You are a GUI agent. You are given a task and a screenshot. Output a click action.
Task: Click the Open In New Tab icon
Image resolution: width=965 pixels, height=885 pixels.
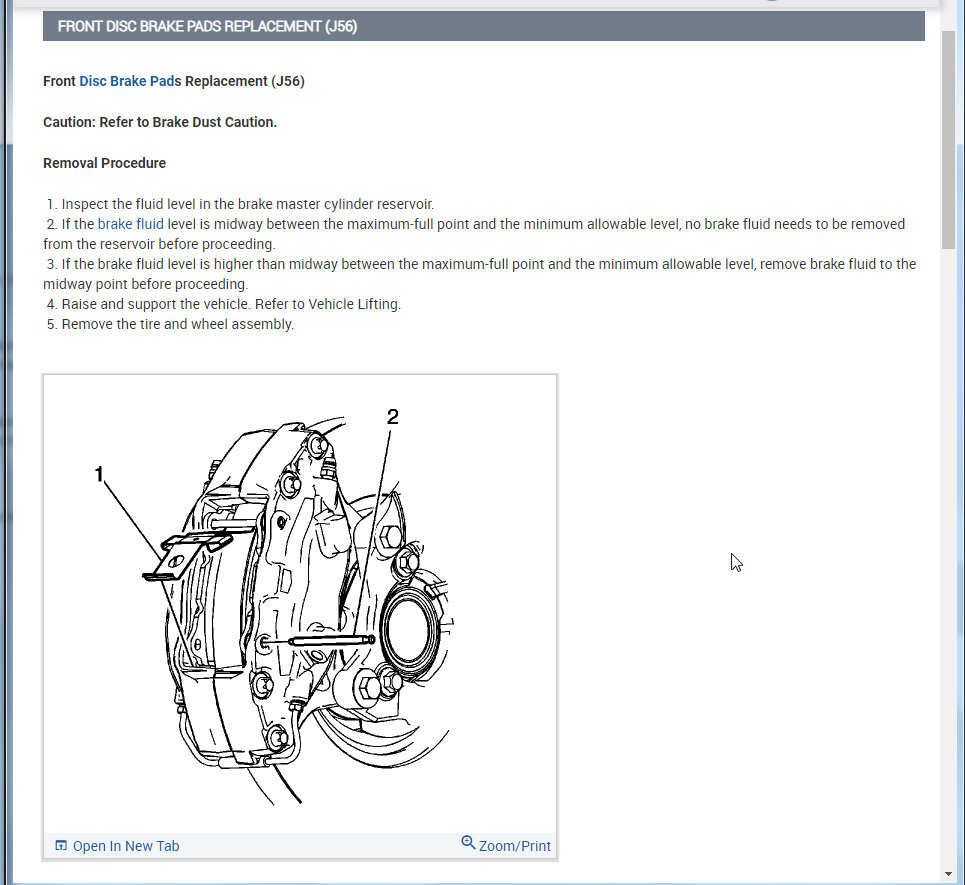click(x=61, y=846)
